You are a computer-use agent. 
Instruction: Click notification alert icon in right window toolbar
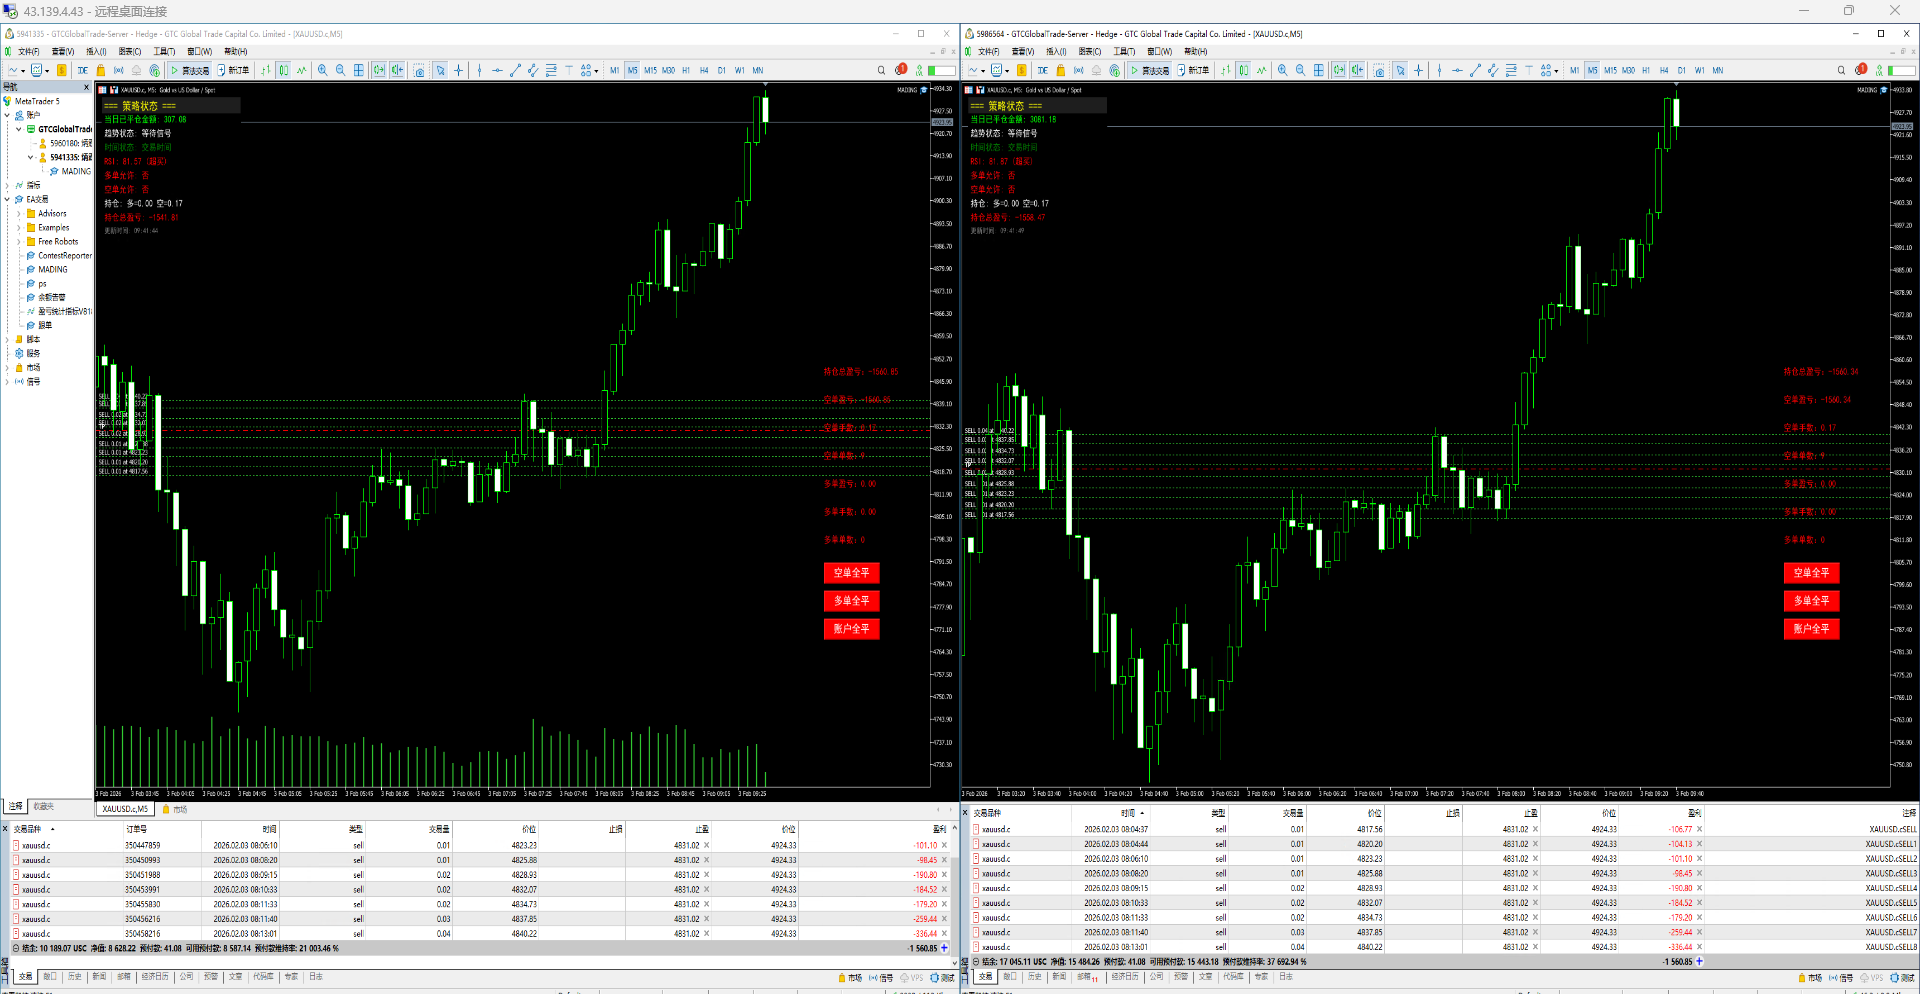(x=1860, y=70)
